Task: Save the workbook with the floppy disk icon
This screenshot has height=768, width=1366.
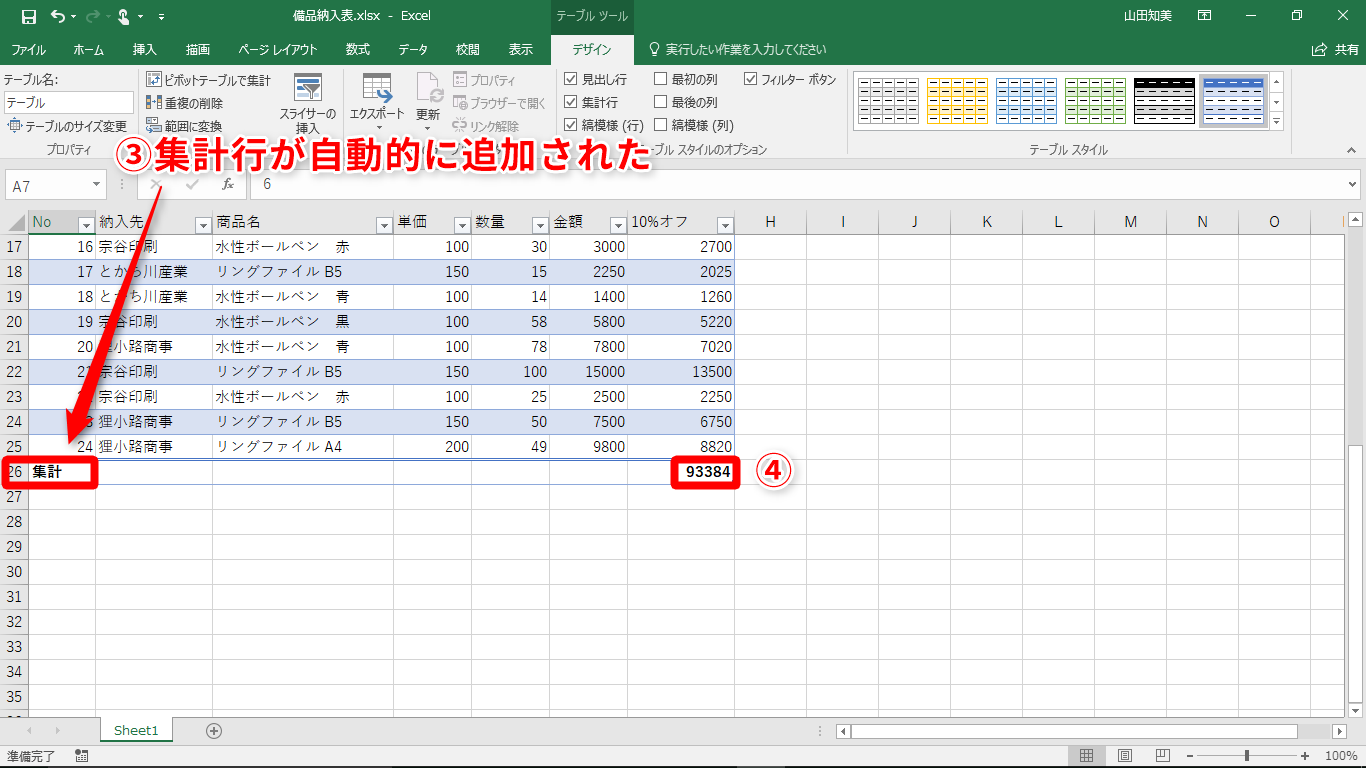Action: [29, 16]
